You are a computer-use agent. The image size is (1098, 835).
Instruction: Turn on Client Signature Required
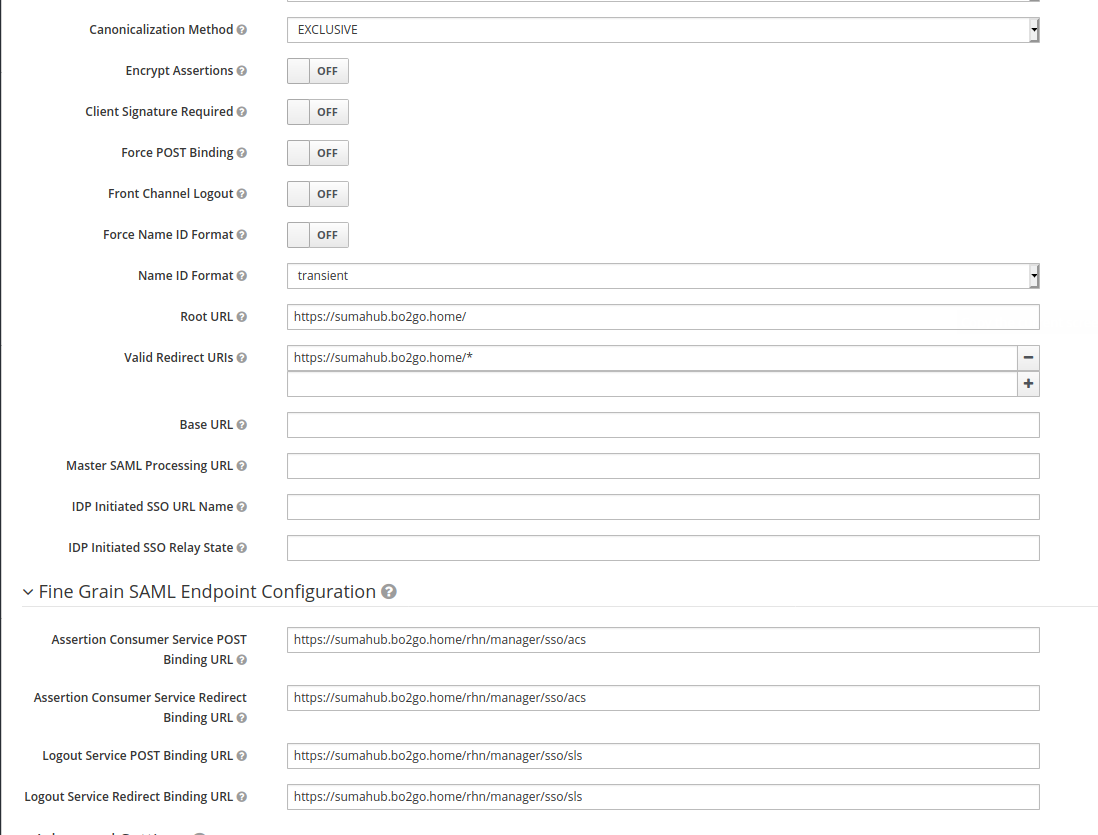point(317,112)
